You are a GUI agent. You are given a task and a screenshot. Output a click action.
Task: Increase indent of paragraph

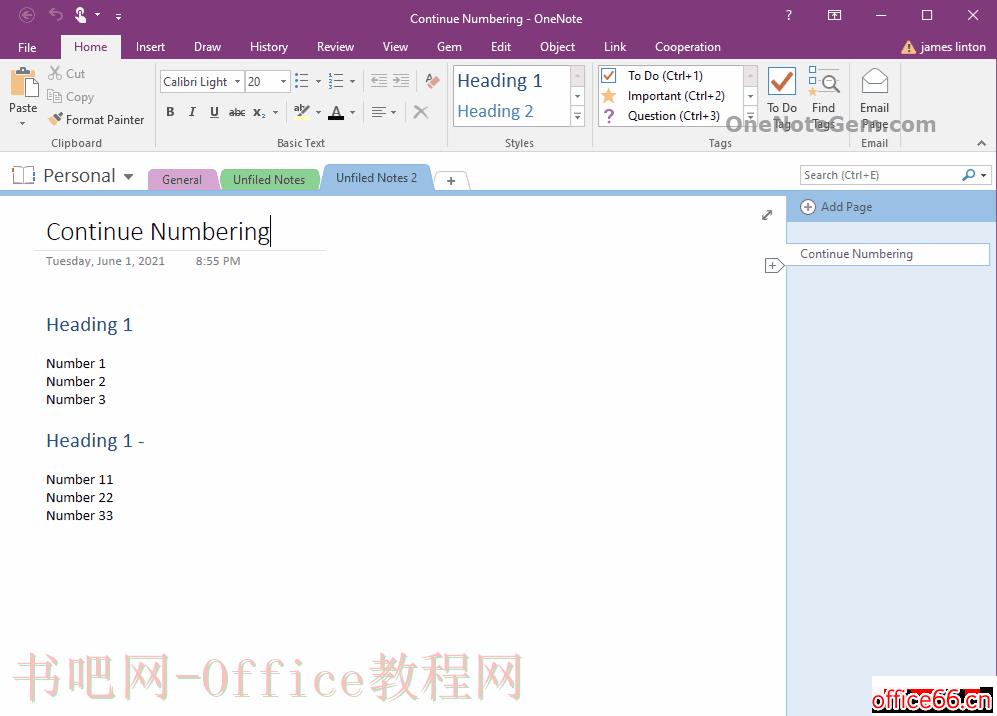tap(401, 80)
